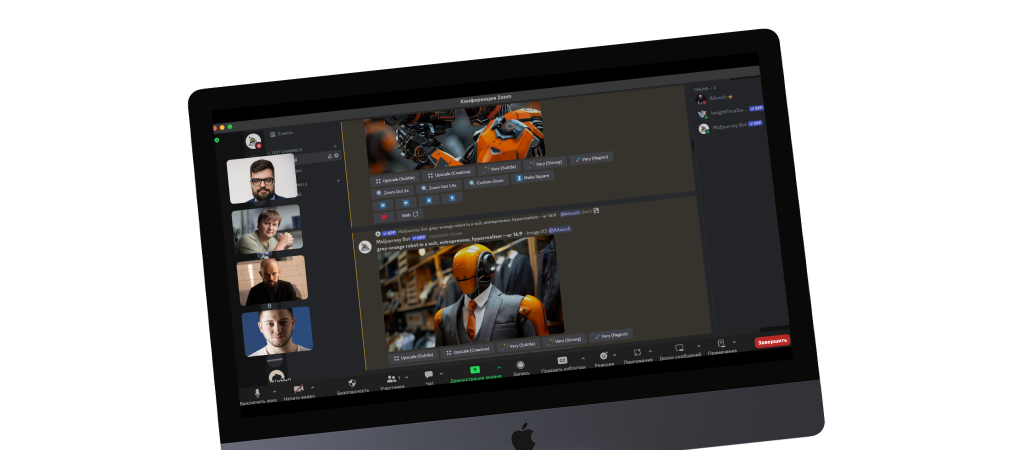The image size is (1016, 450).
Task: Expand share screen options arrow
Action: pyautogui.click(x=498, y=366)
